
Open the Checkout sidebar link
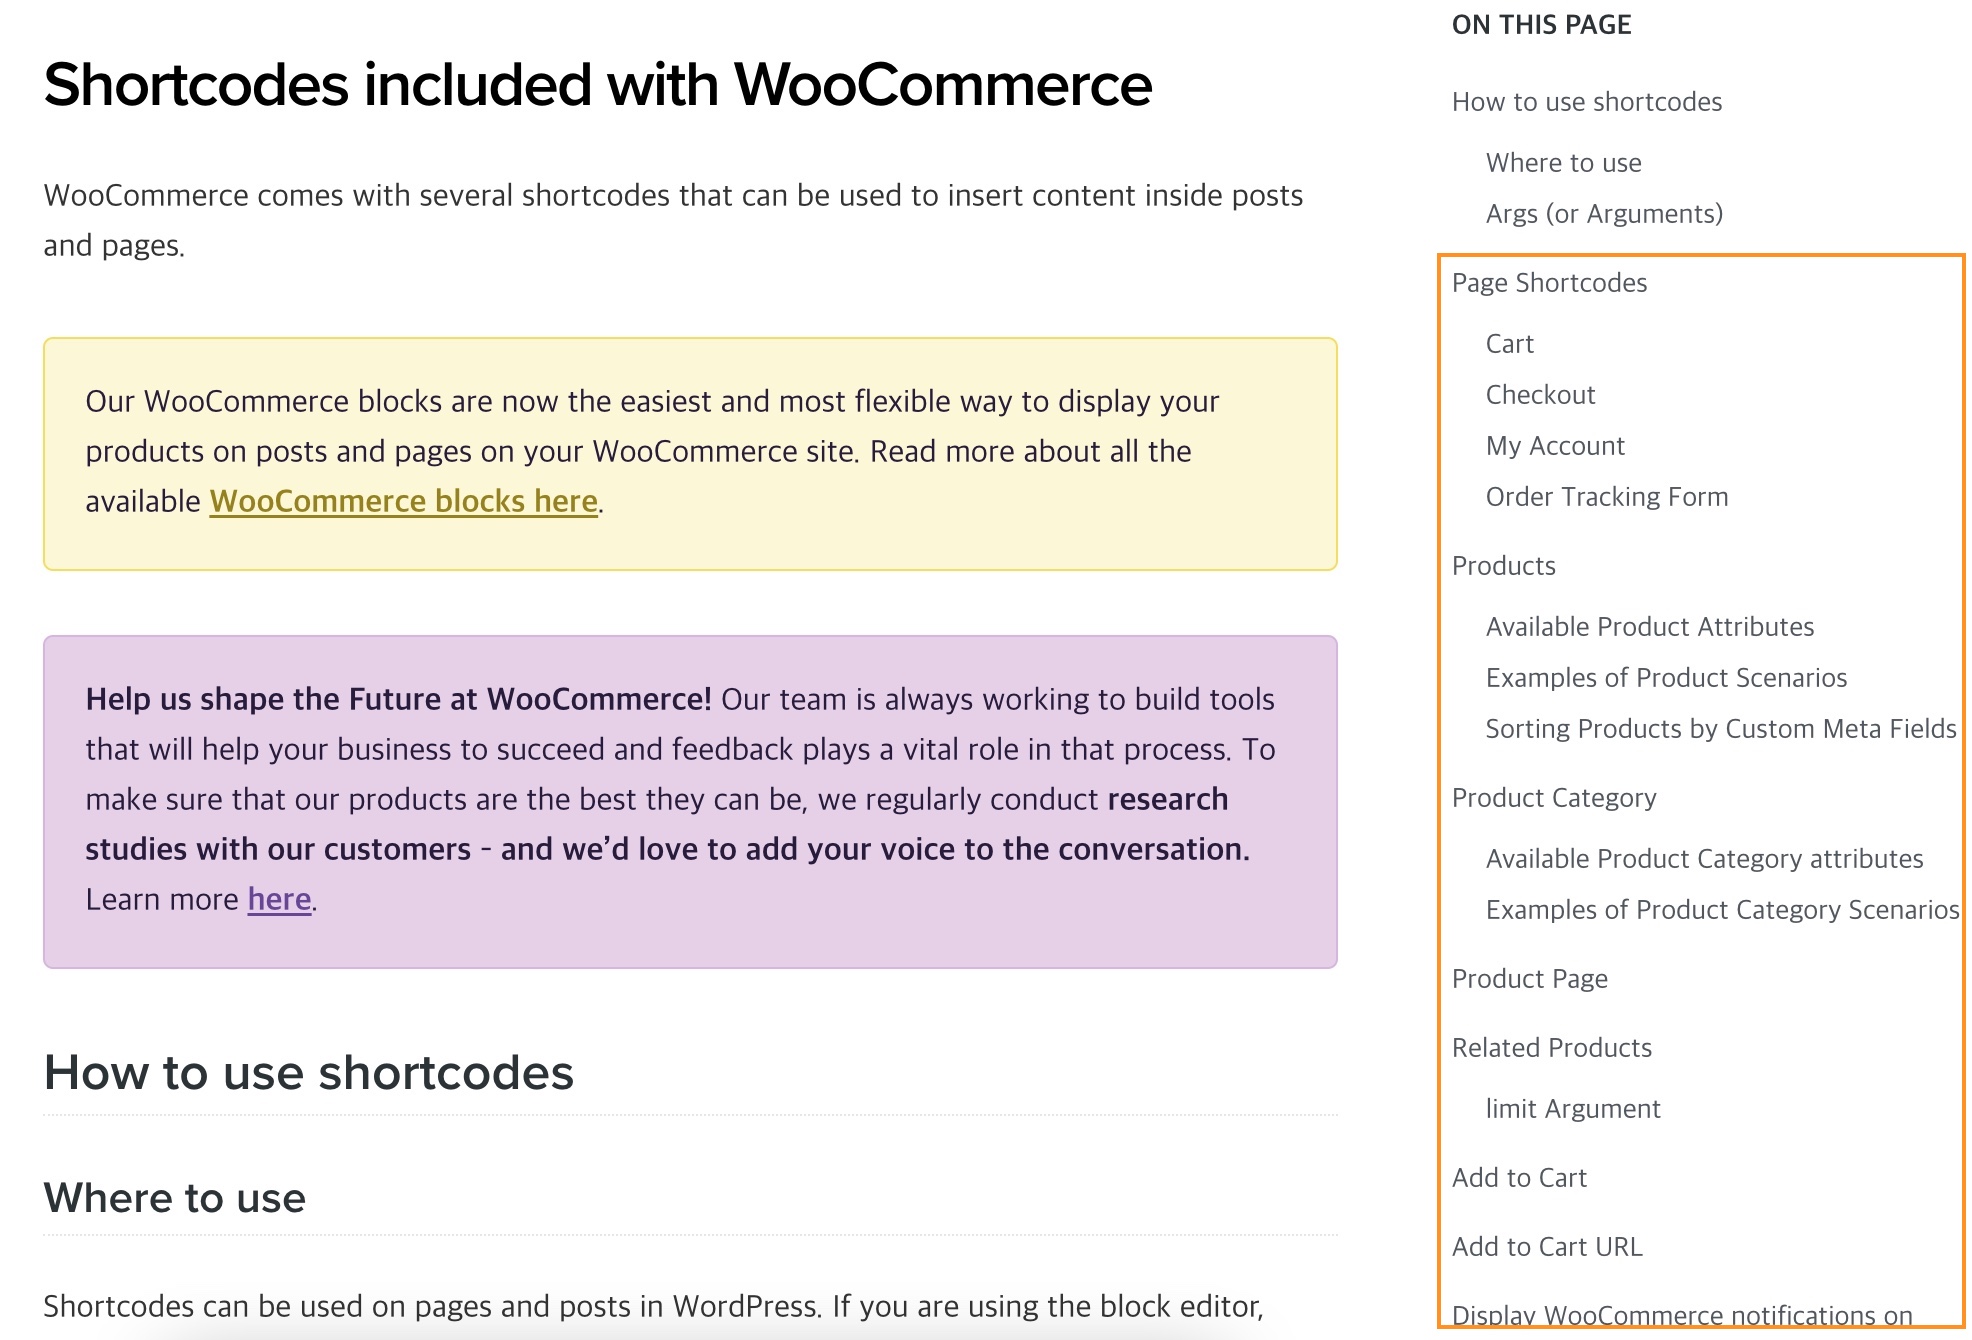coord(1540,395)
